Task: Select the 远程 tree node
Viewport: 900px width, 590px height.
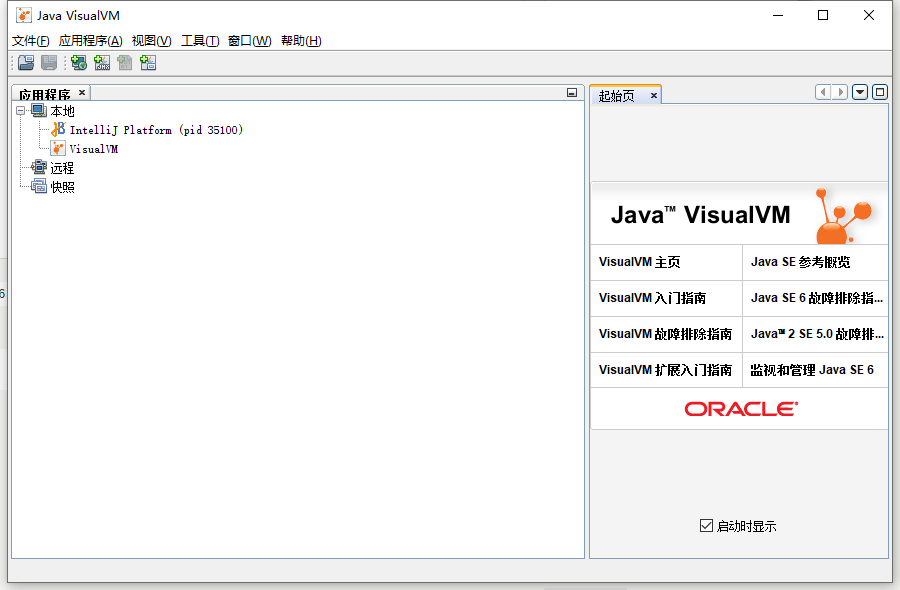Action: (x=62, y=168)
